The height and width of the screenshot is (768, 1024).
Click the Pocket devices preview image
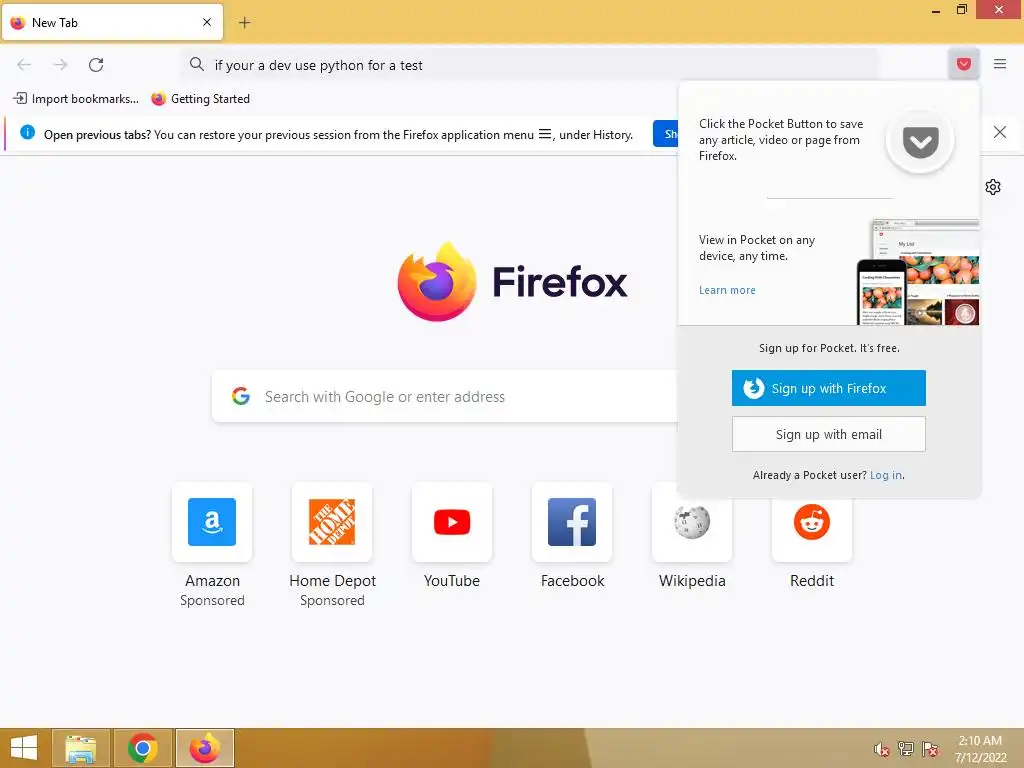(918, 272)
